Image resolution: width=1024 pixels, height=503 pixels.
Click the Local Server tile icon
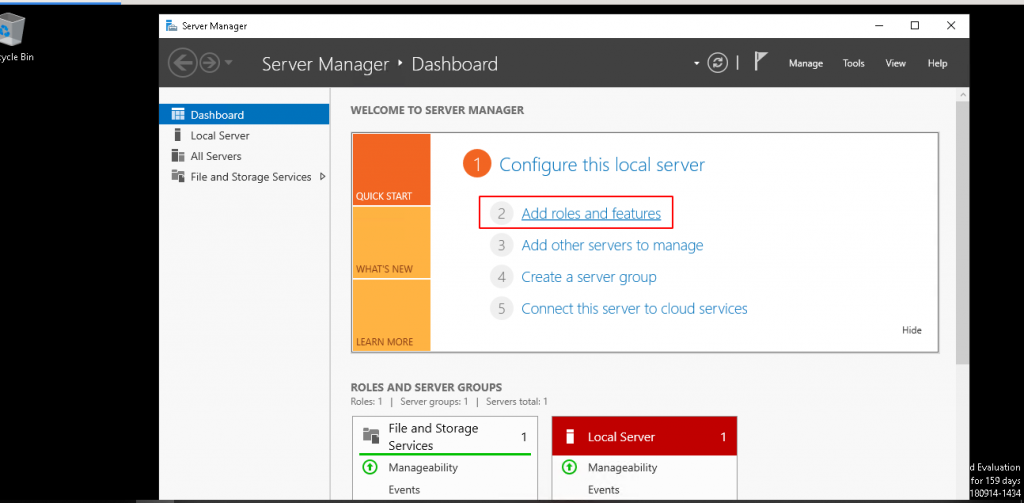[569, 436]
